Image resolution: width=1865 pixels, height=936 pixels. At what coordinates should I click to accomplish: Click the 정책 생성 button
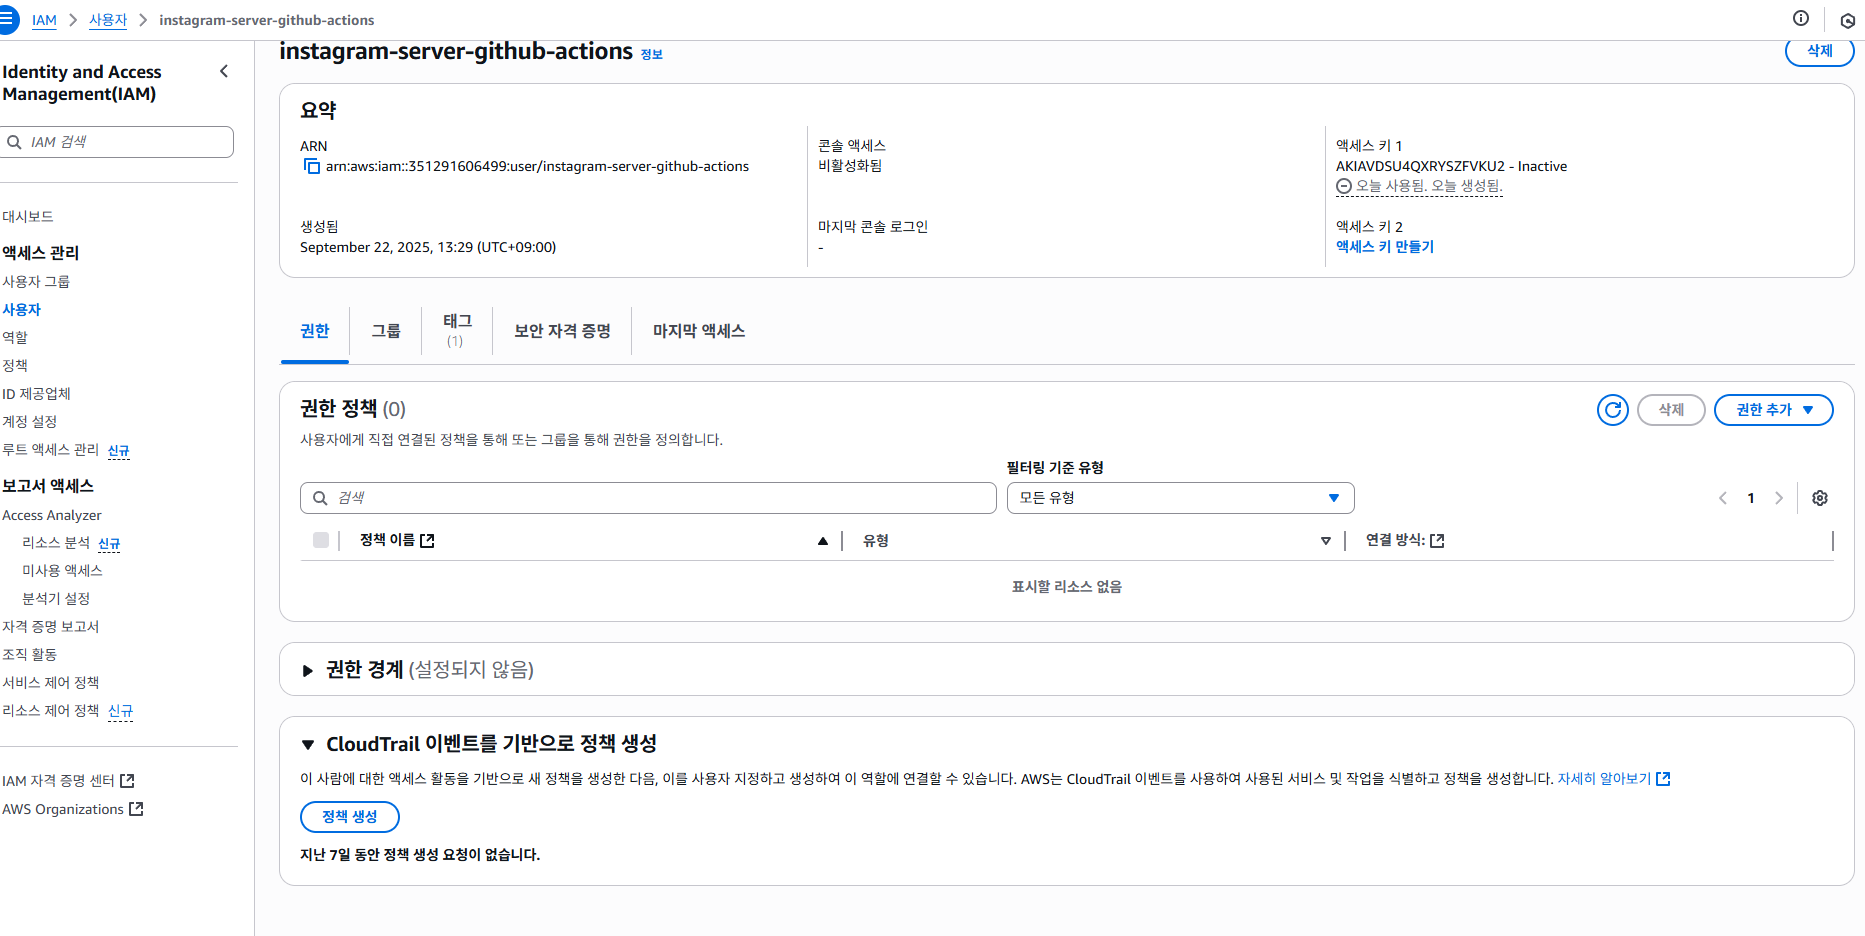point(350,817)
